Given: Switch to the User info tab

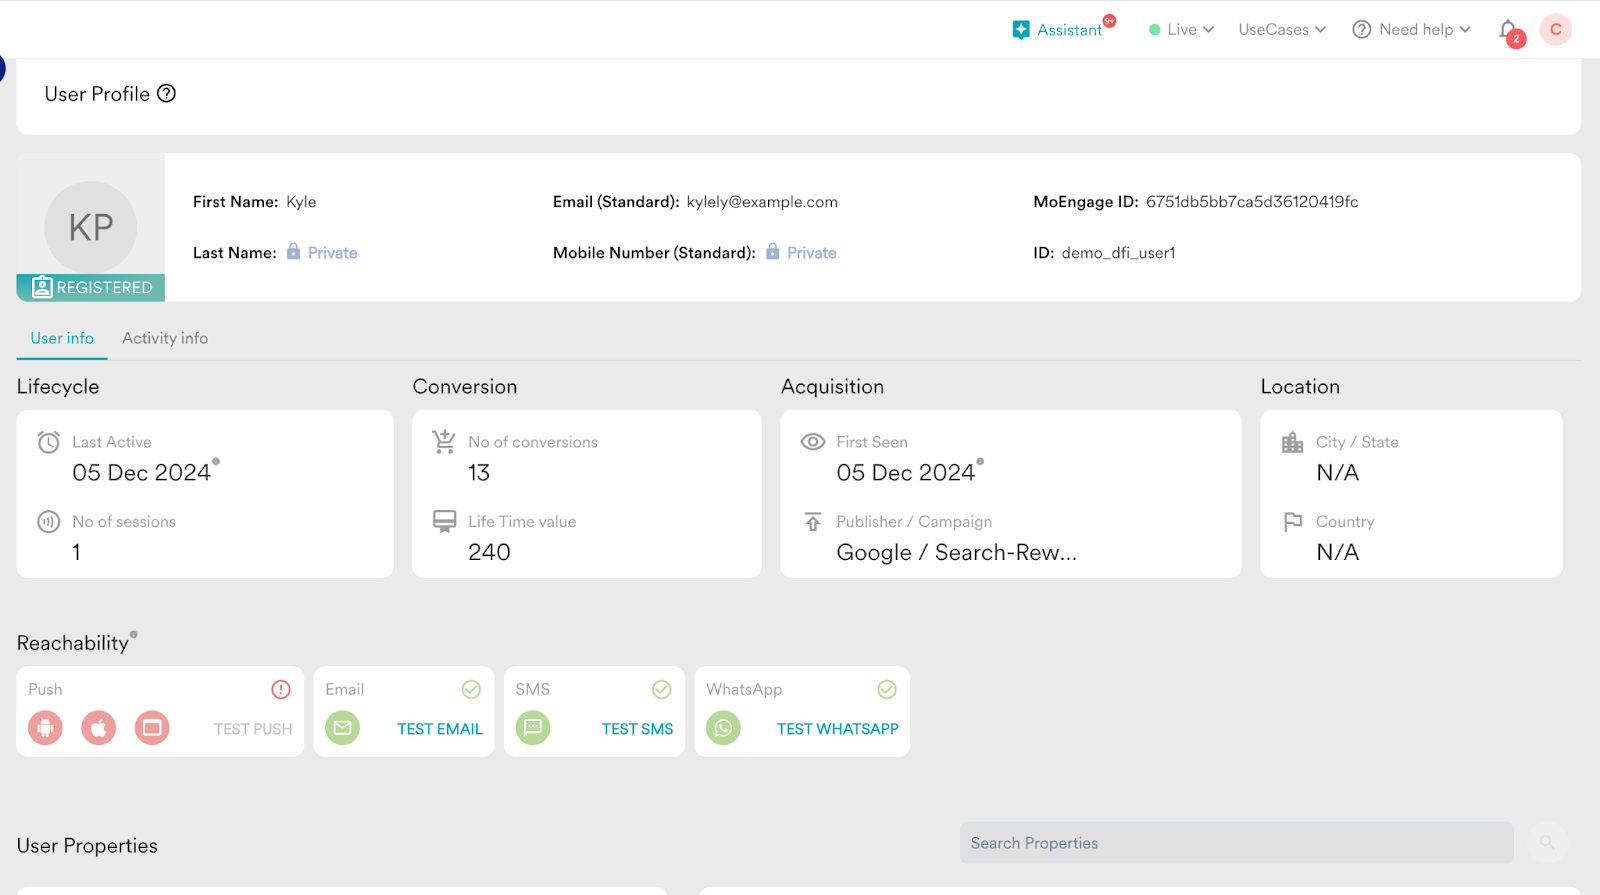Looking at the screenshot, I should coord(62,338).
